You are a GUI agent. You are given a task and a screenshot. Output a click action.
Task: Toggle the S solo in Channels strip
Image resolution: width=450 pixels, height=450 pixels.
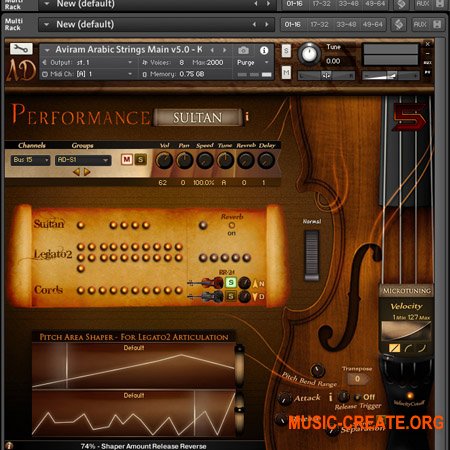pos(140,160)
